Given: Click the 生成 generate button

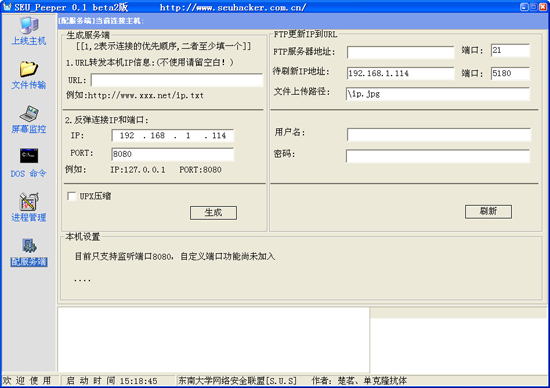Looking at the screenshot, I should 213,213.
